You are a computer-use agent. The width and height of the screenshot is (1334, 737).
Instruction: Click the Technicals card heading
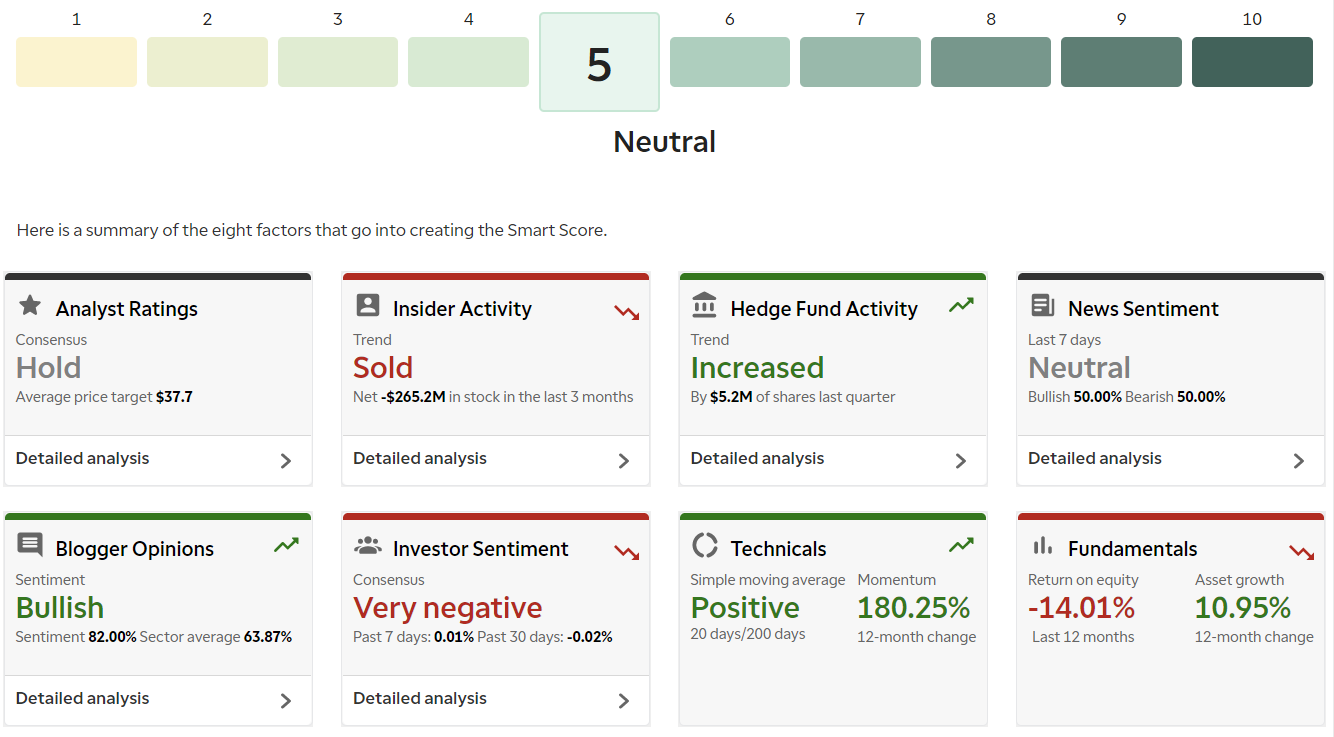click(778, 549)
